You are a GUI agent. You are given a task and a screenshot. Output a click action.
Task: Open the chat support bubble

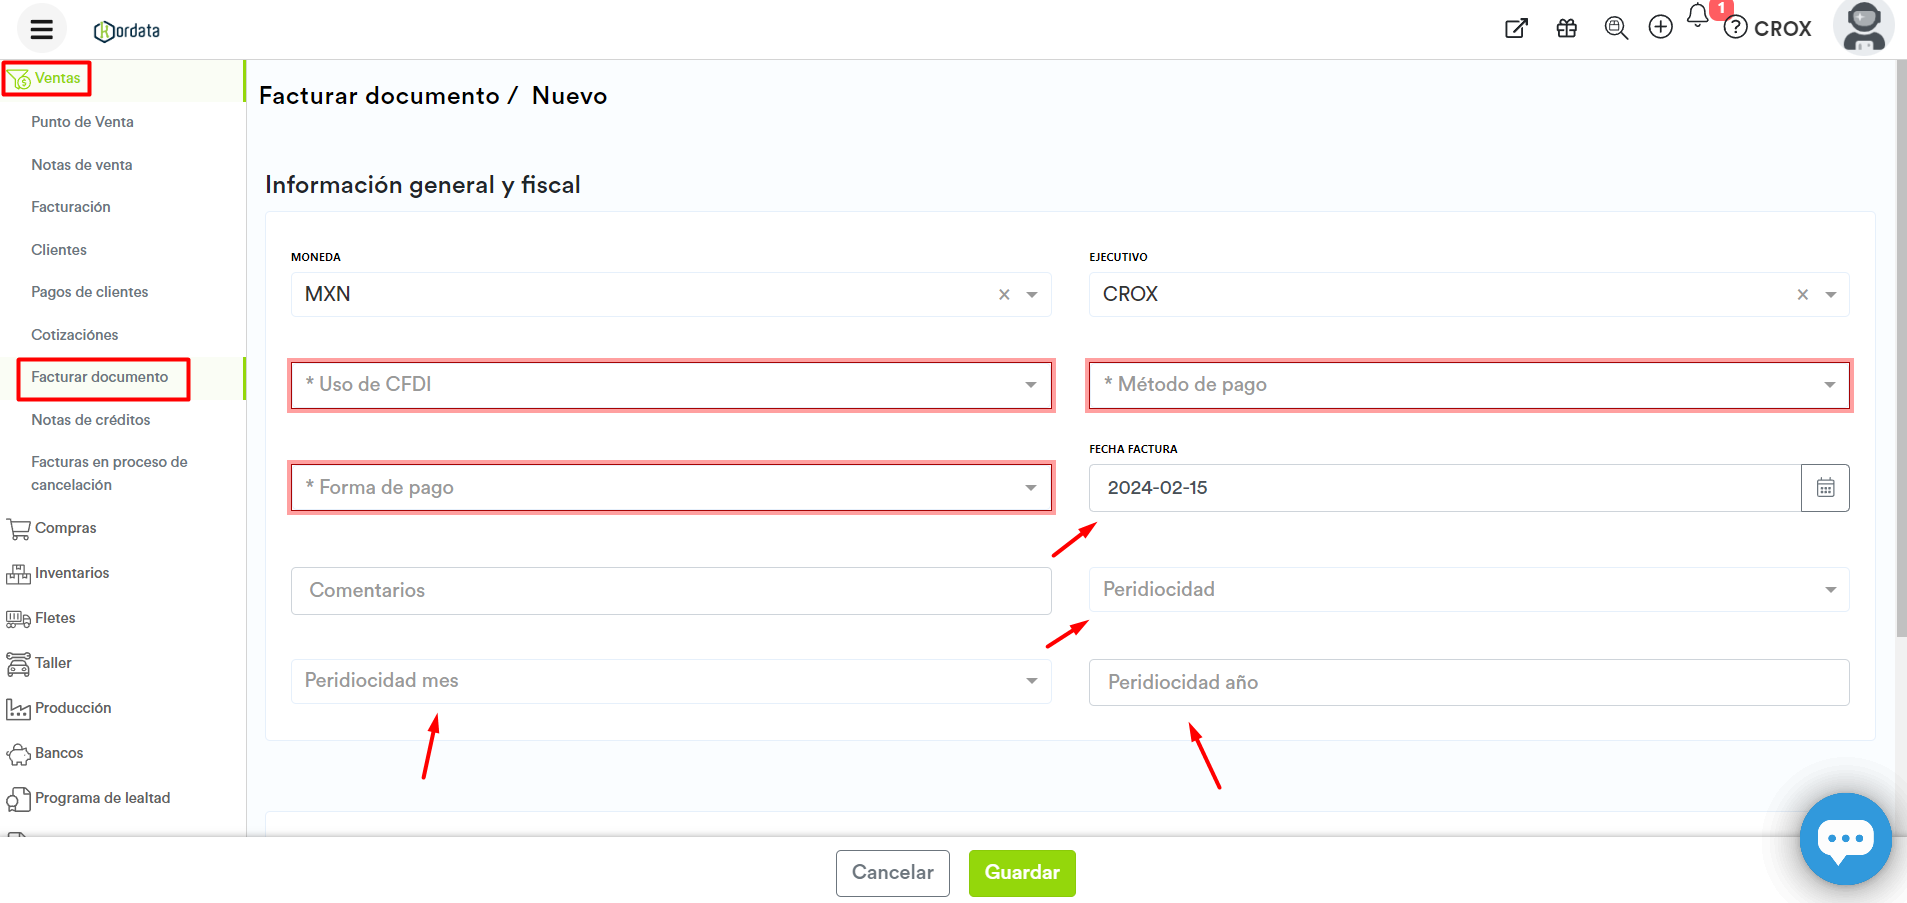coord(1845,839)
